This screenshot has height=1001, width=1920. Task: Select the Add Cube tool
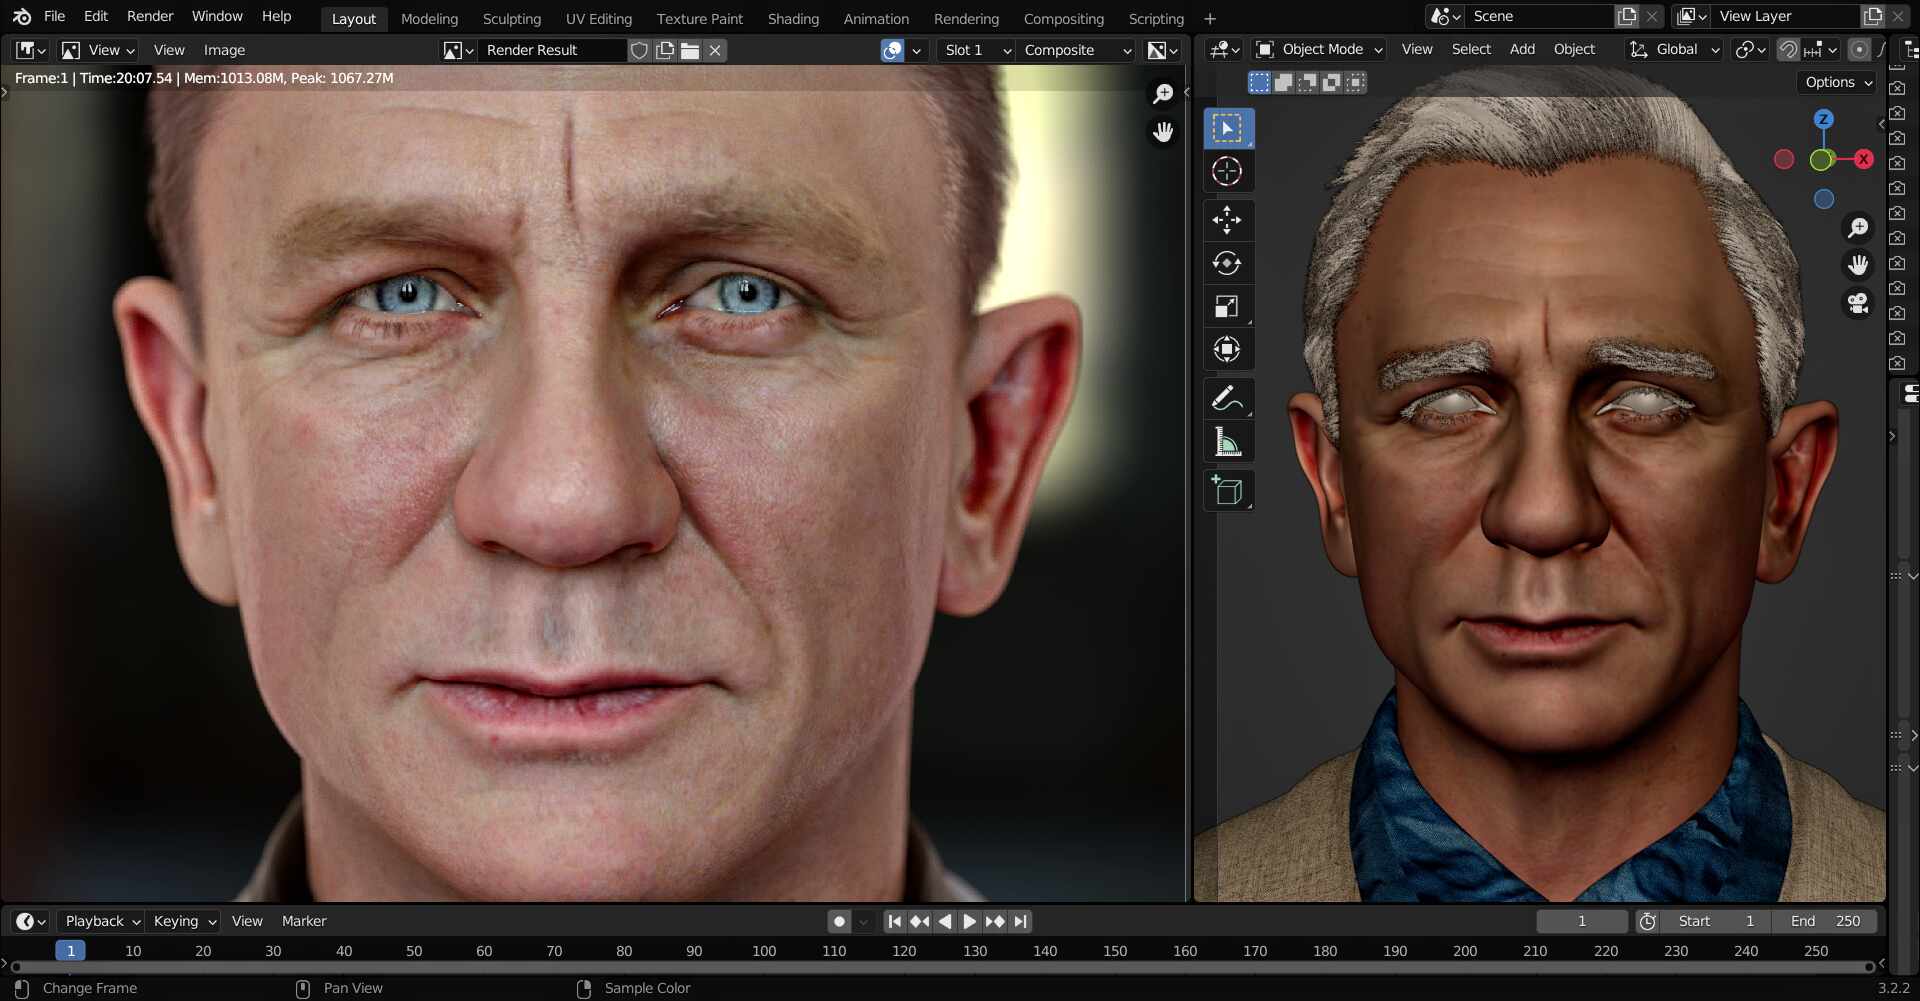pyautogui.click(x=1227, y=490)
